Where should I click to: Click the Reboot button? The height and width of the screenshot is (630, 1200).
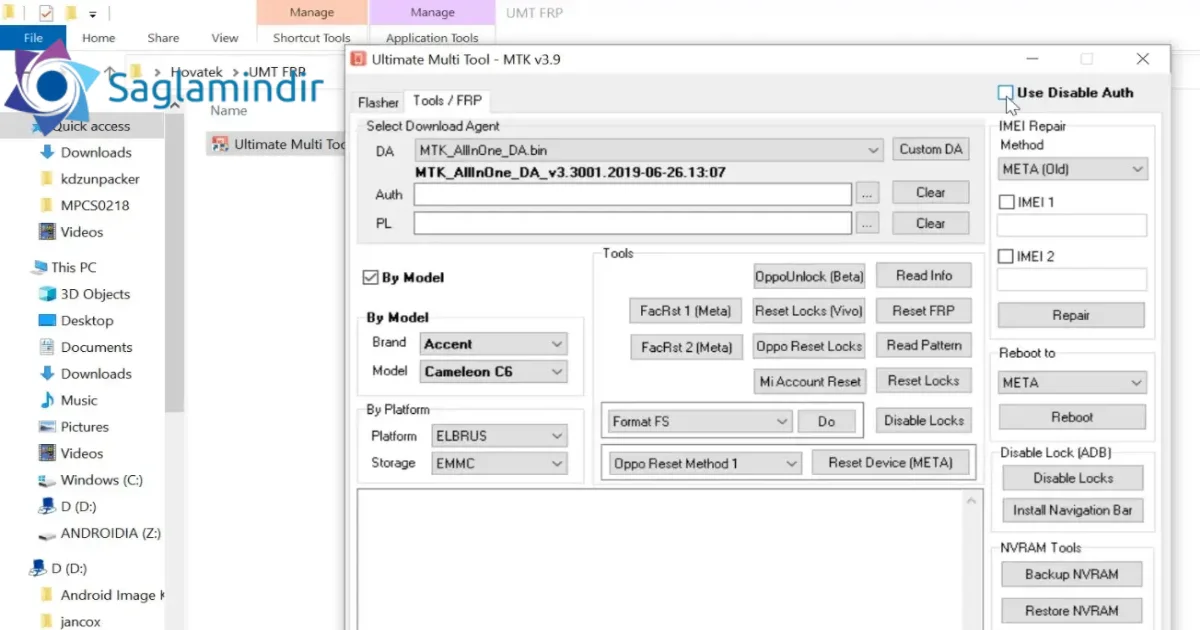coord(1072,417)
